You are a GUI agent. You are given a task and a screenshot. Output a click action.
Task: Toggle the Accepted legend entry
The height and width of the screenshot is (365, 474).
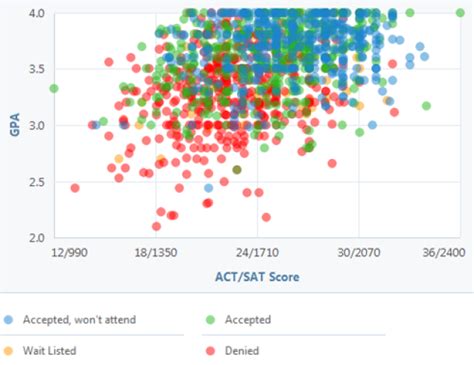(x=238, y=320)
